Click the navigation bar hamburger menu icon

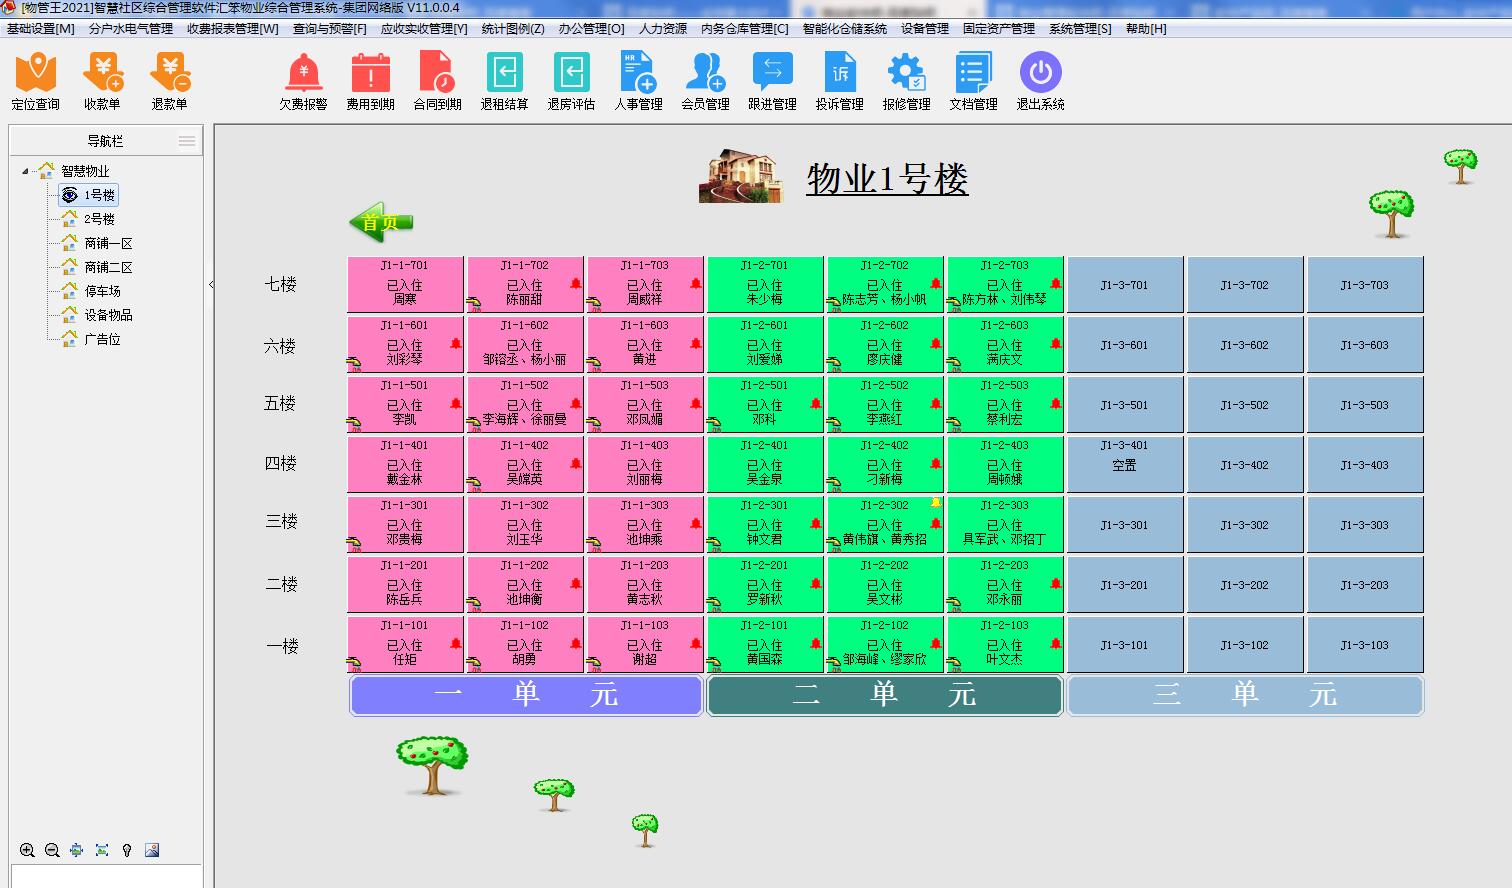pos(187,141)
